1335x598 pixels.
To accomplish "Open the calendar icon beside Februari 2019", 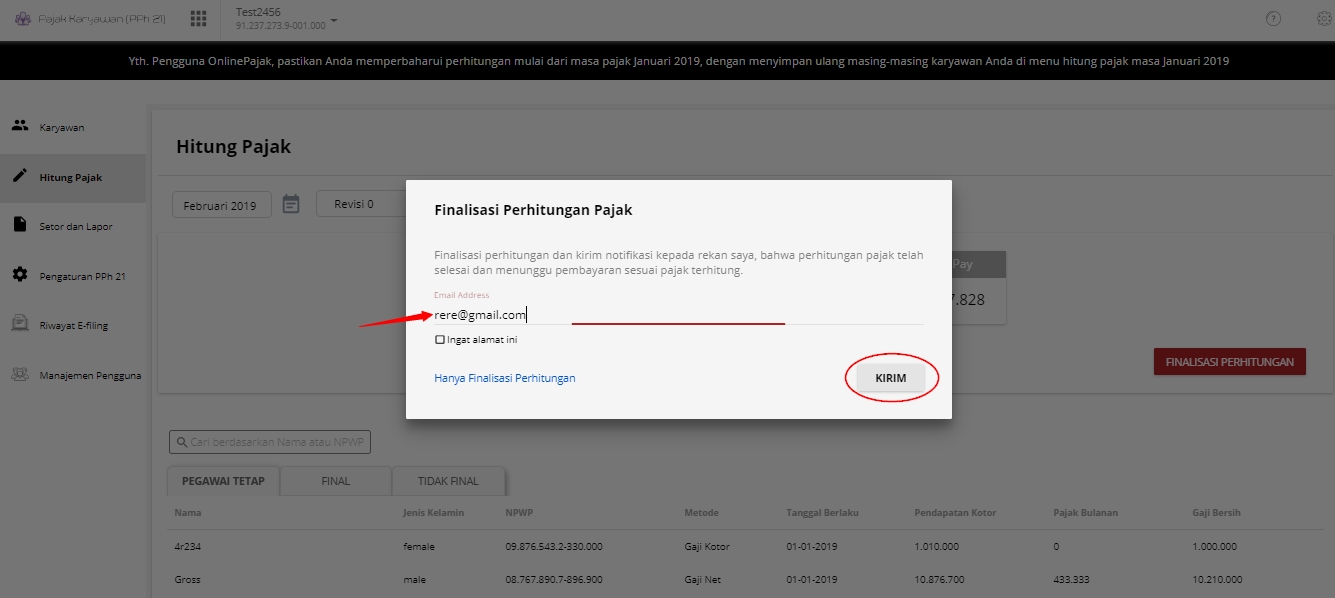I will [x=291, y=204].
